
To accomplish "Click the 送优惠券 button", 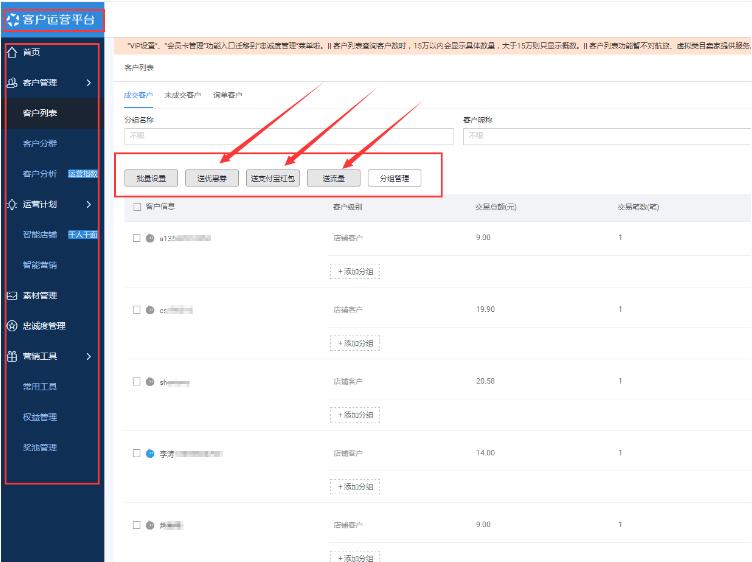I will click(211, 179).
